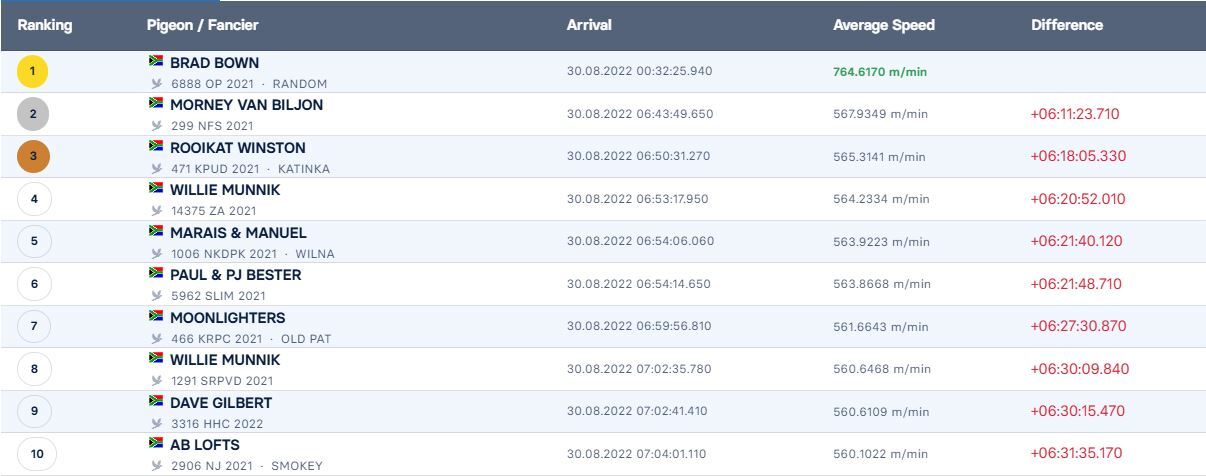Sort by the Ranking column header
This screenshot has width=1206, height=476.
click(x=45, y=25)
